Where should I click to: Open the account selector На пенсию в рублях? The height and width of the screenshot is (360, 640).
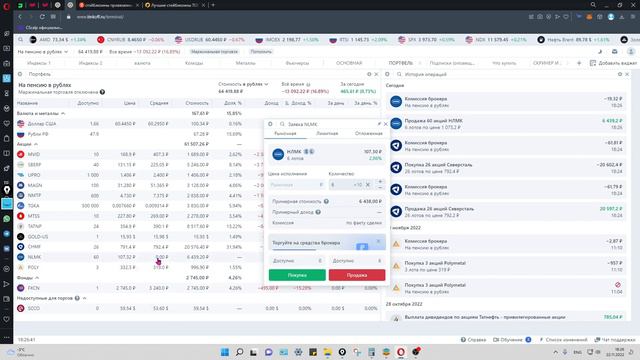coord(42,52)
